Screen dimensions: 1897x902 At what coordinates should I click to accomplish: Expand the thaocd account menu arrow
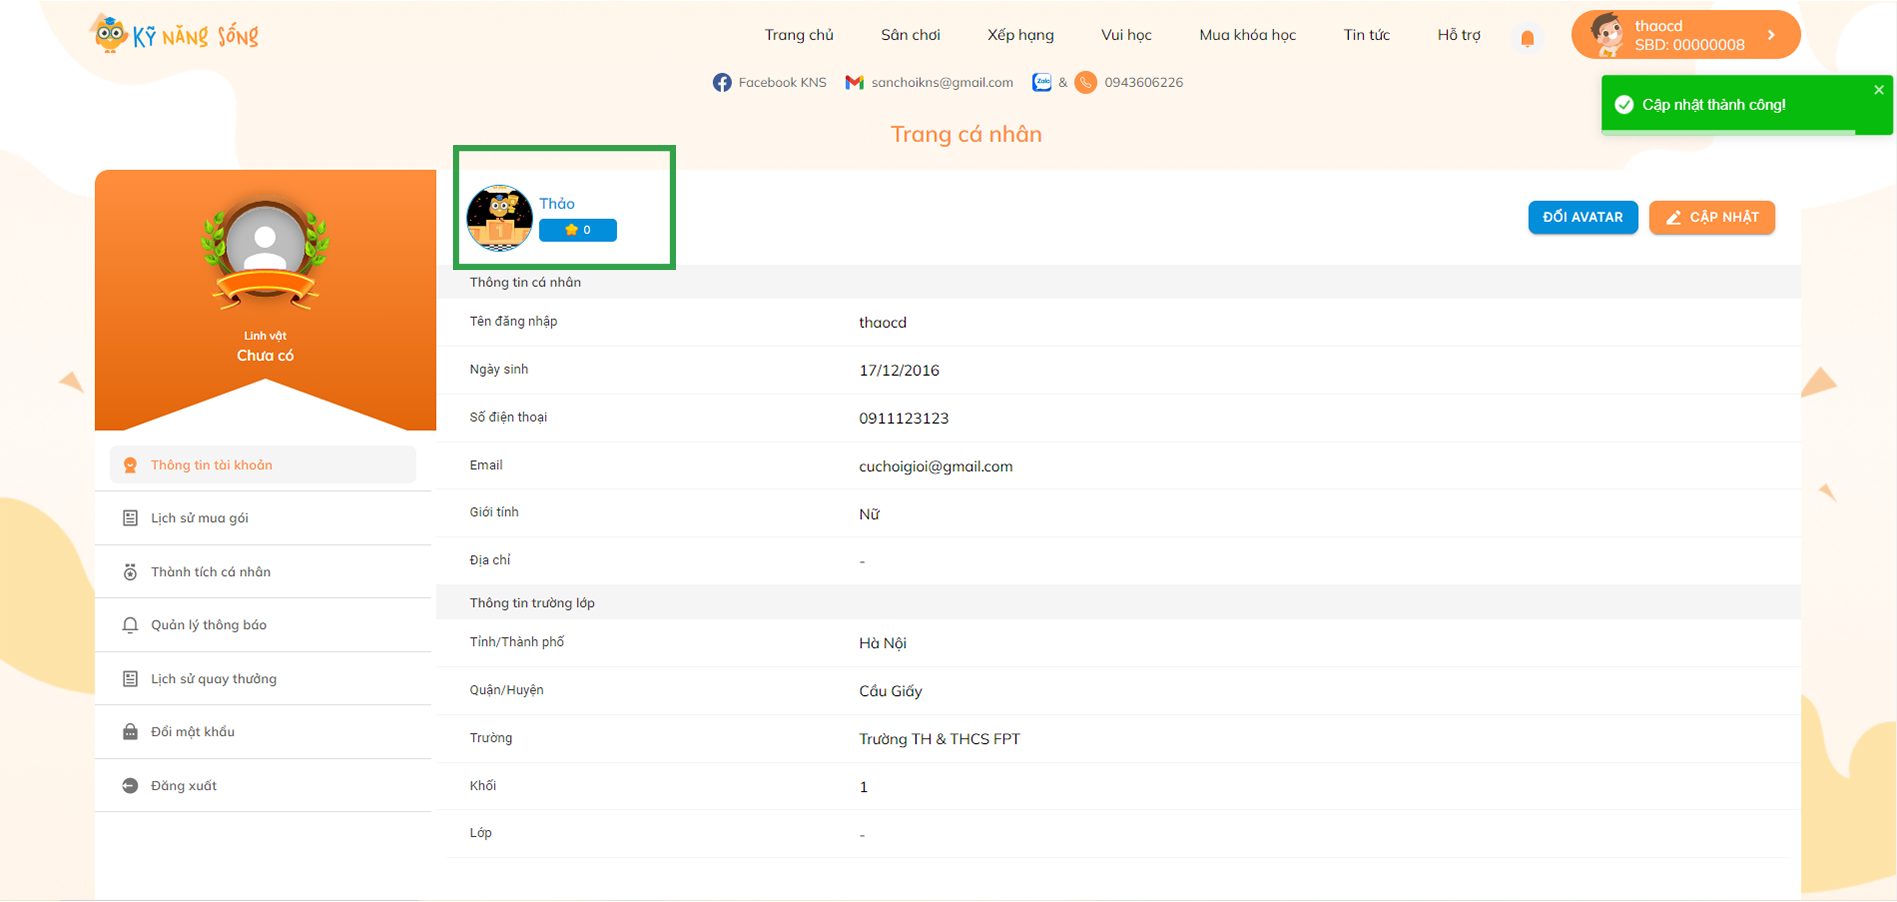point(1771,35)
